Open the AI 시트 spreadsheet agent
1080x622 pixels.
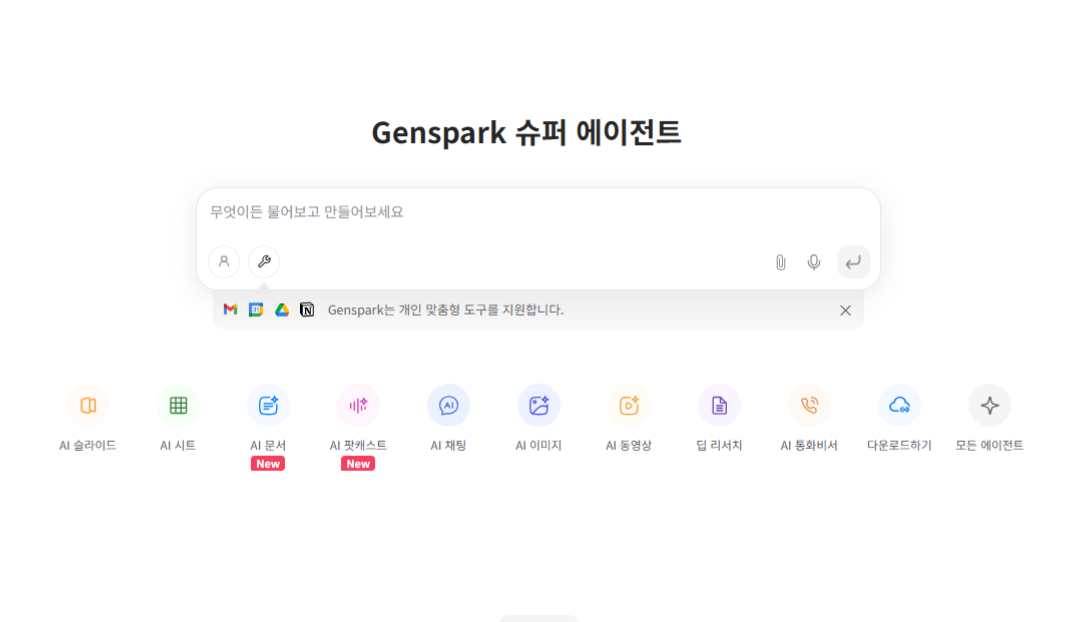pos(178,405)
